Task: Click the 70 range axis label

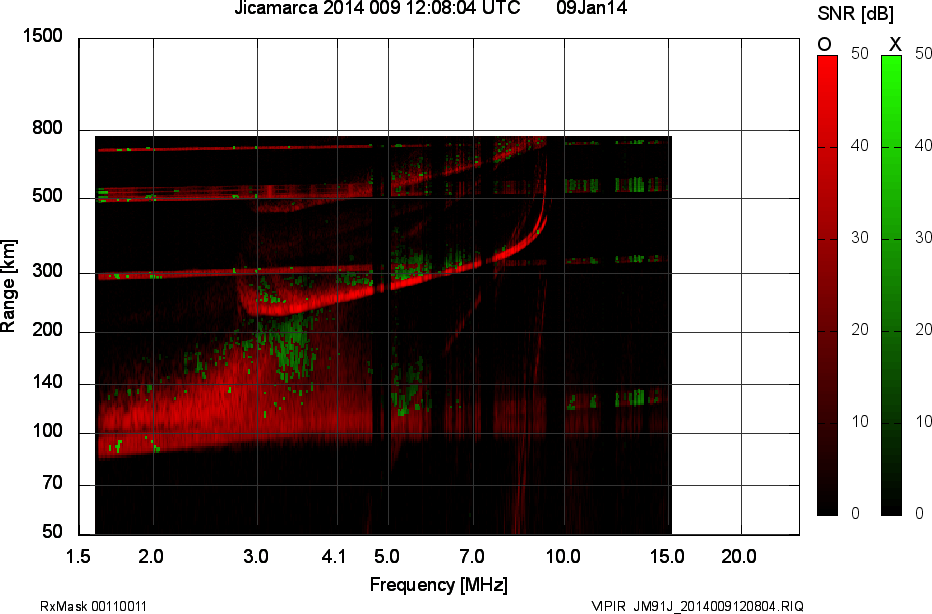Action: [x=52, y=483]
